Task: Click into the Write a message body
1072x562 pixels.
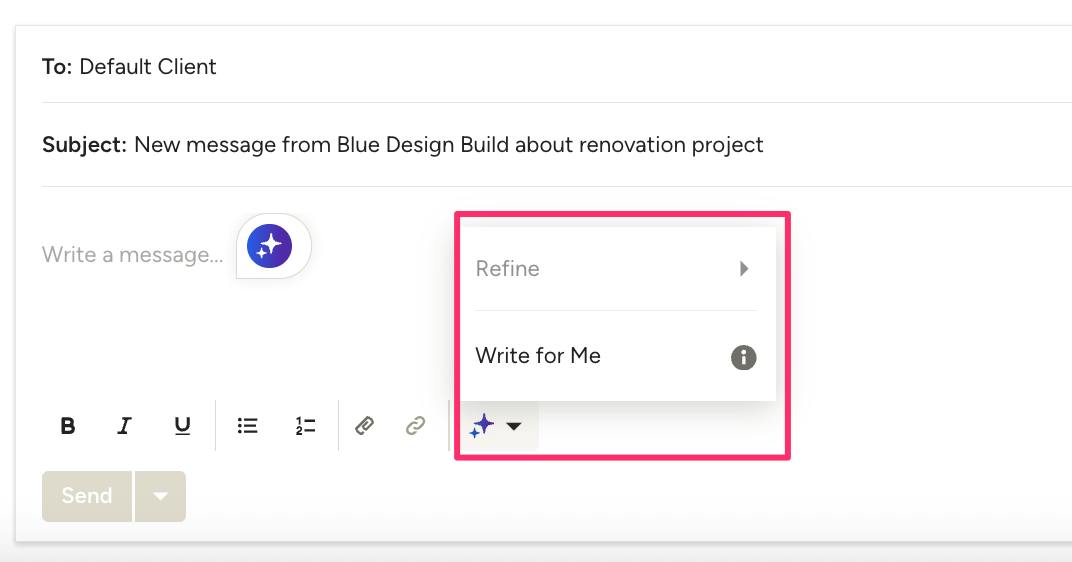Action: pyautogui.click(x=133, y=254)
